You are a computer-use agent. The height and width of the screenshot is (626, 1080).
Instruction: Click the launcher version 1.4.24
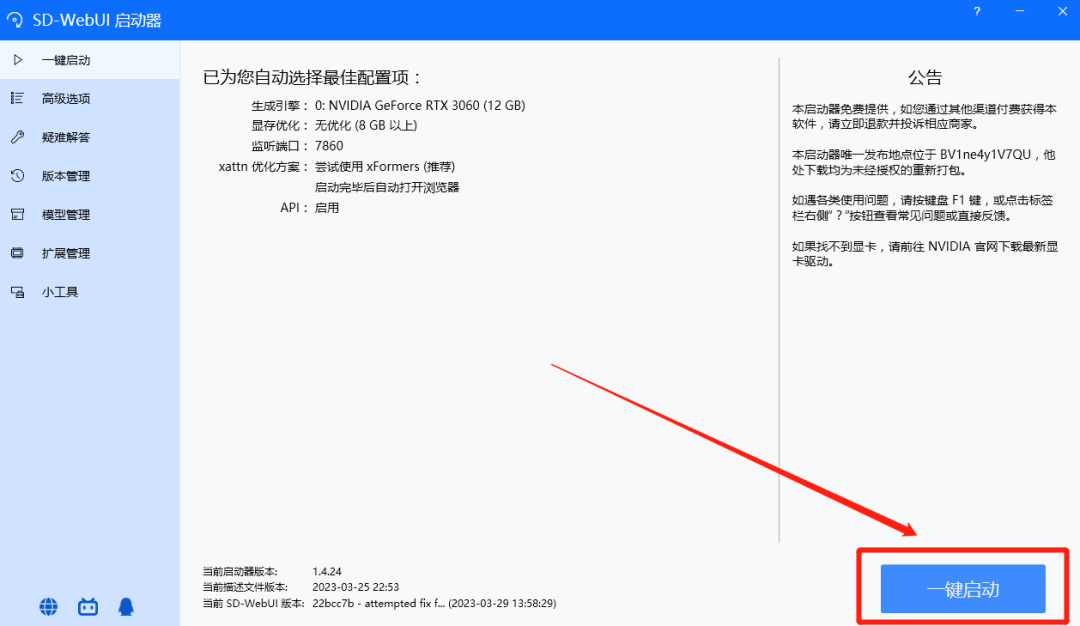(x=326, y=572)
